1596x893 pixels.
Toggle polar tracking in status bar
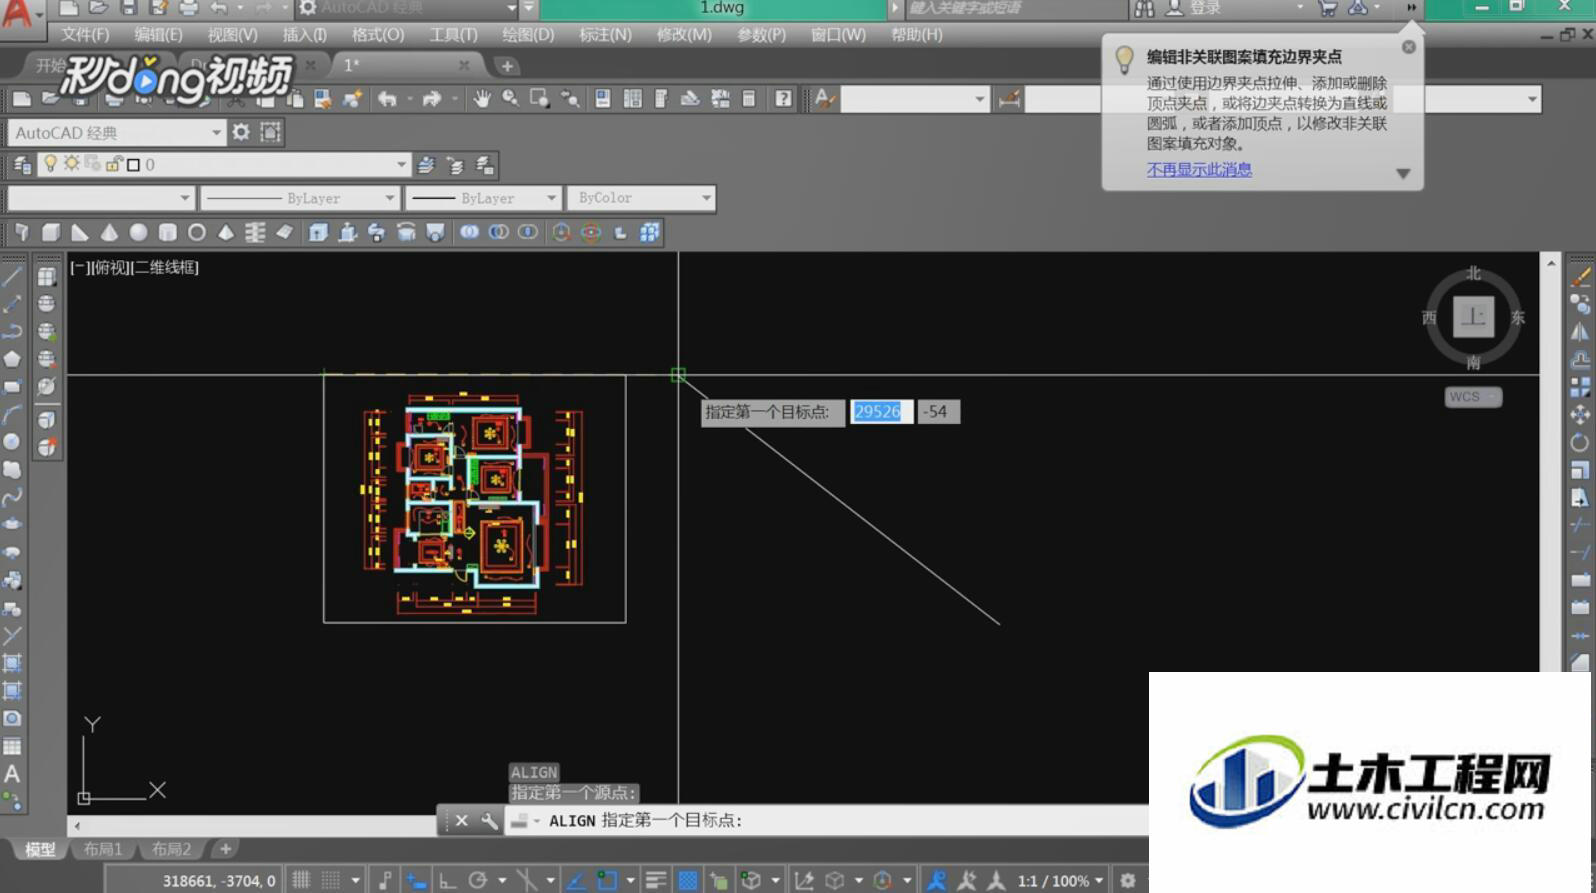(x=478, y=880)
